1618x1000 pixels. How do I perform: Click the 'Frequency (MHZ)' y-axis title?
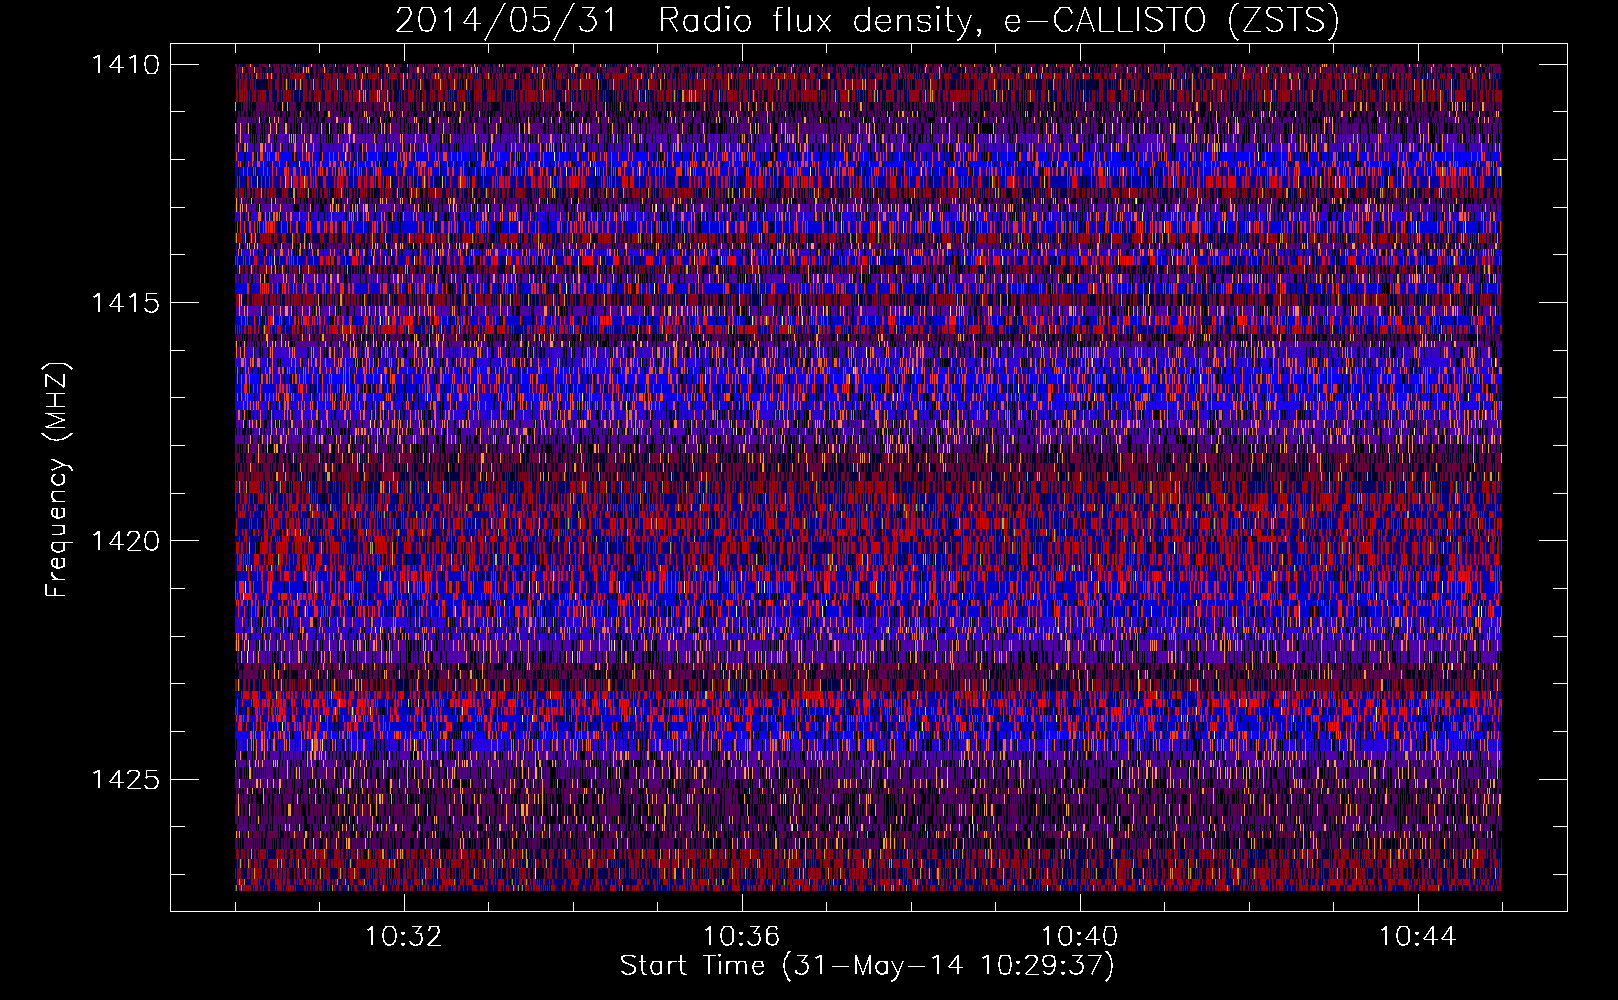pyautogui.click(x=58, y=480)
